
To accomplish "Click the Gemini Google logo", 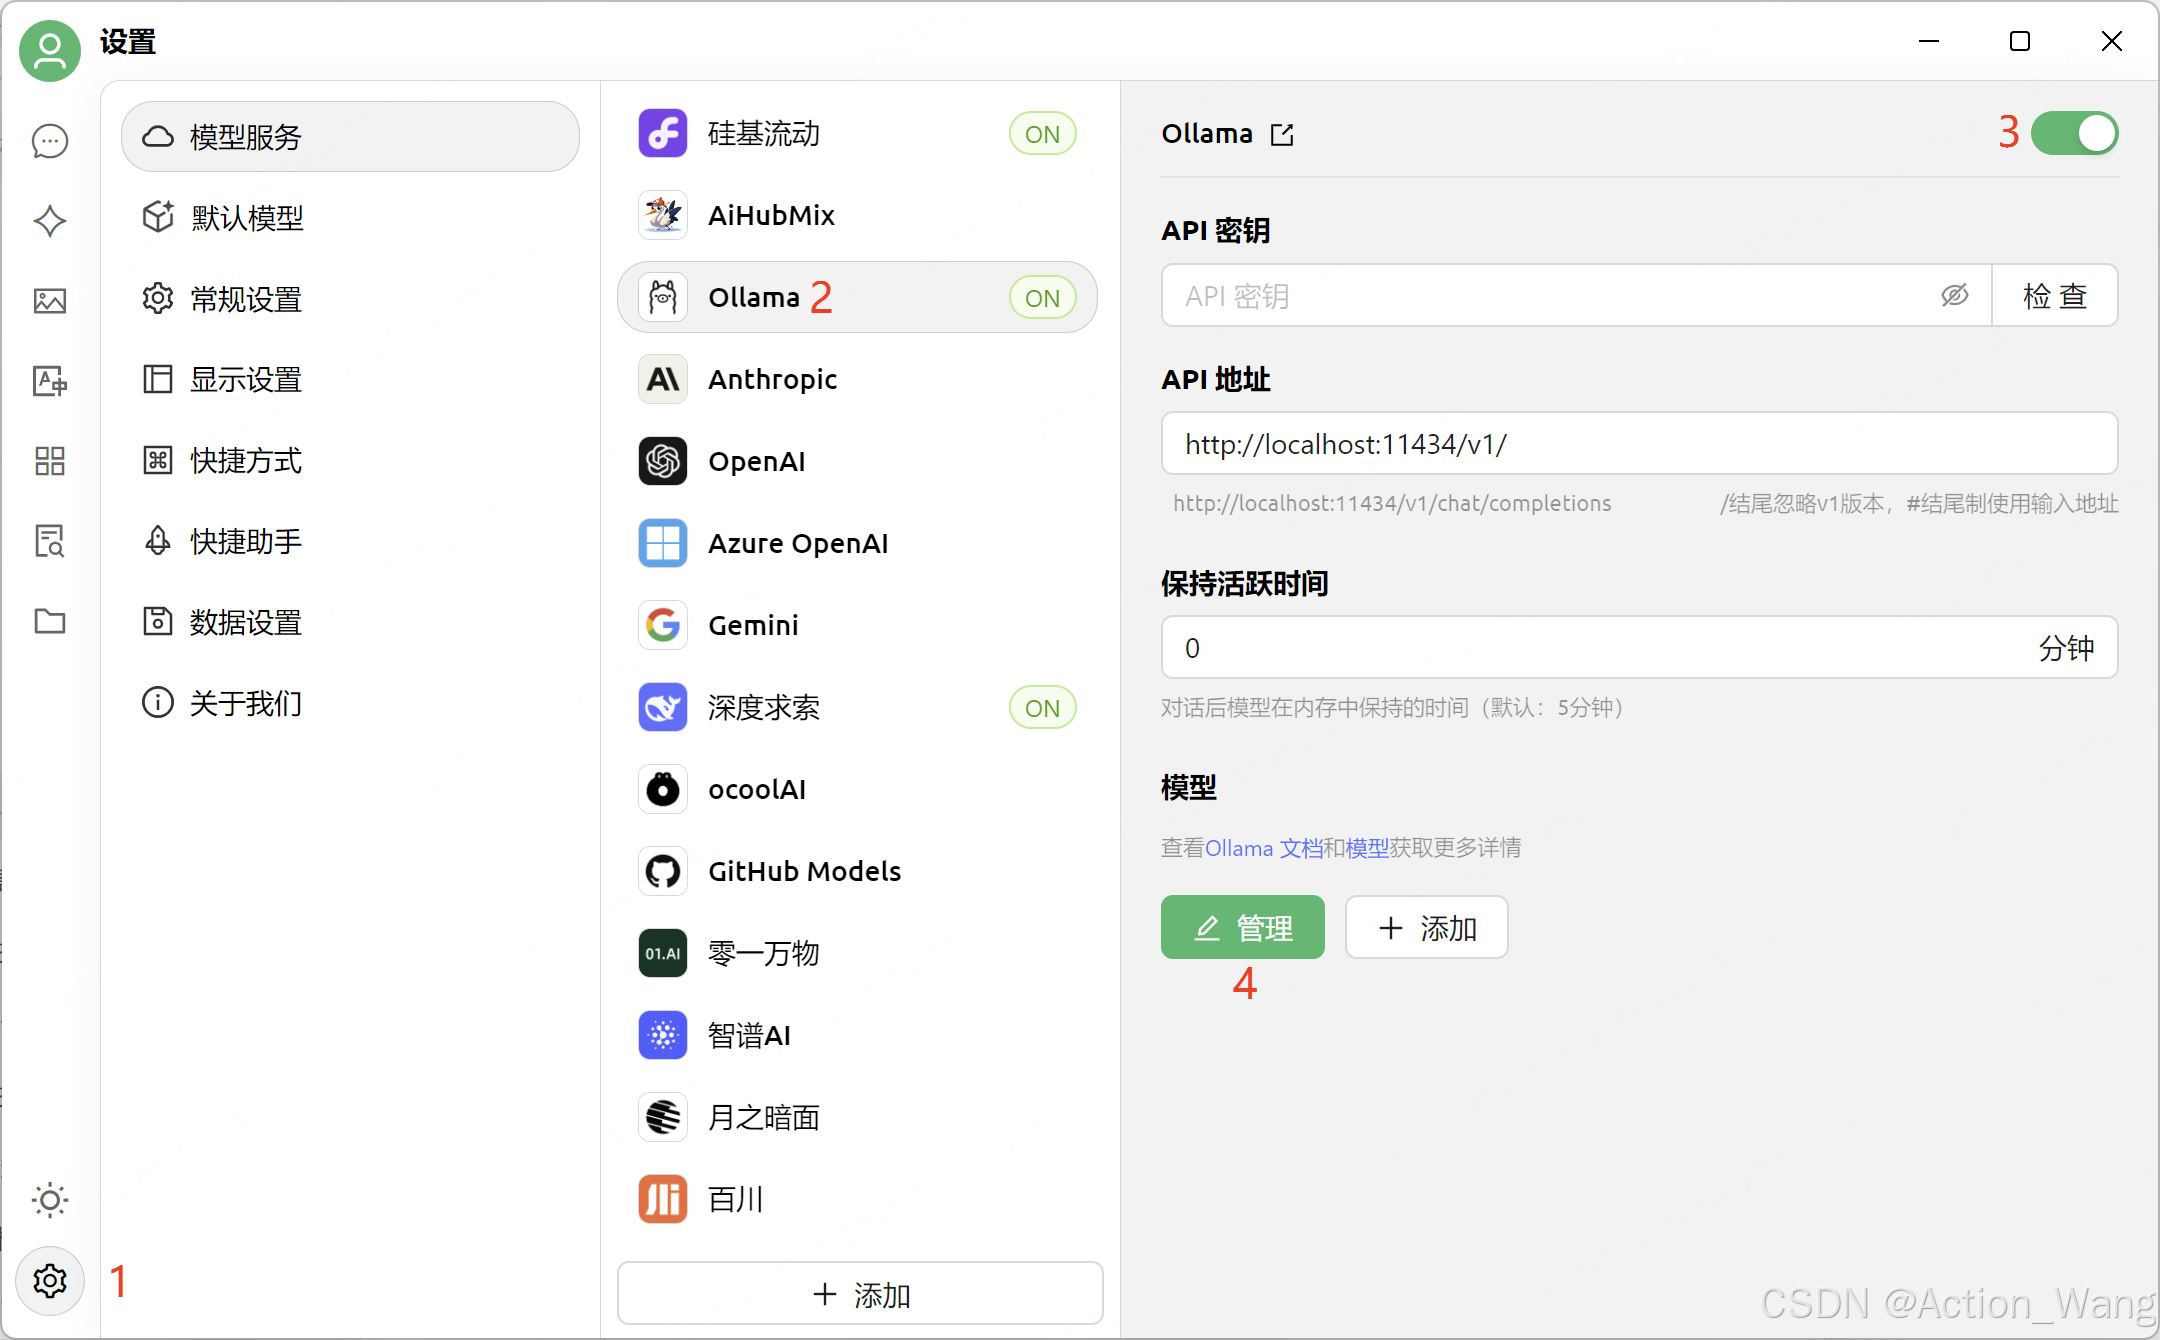I will (663, 626).
